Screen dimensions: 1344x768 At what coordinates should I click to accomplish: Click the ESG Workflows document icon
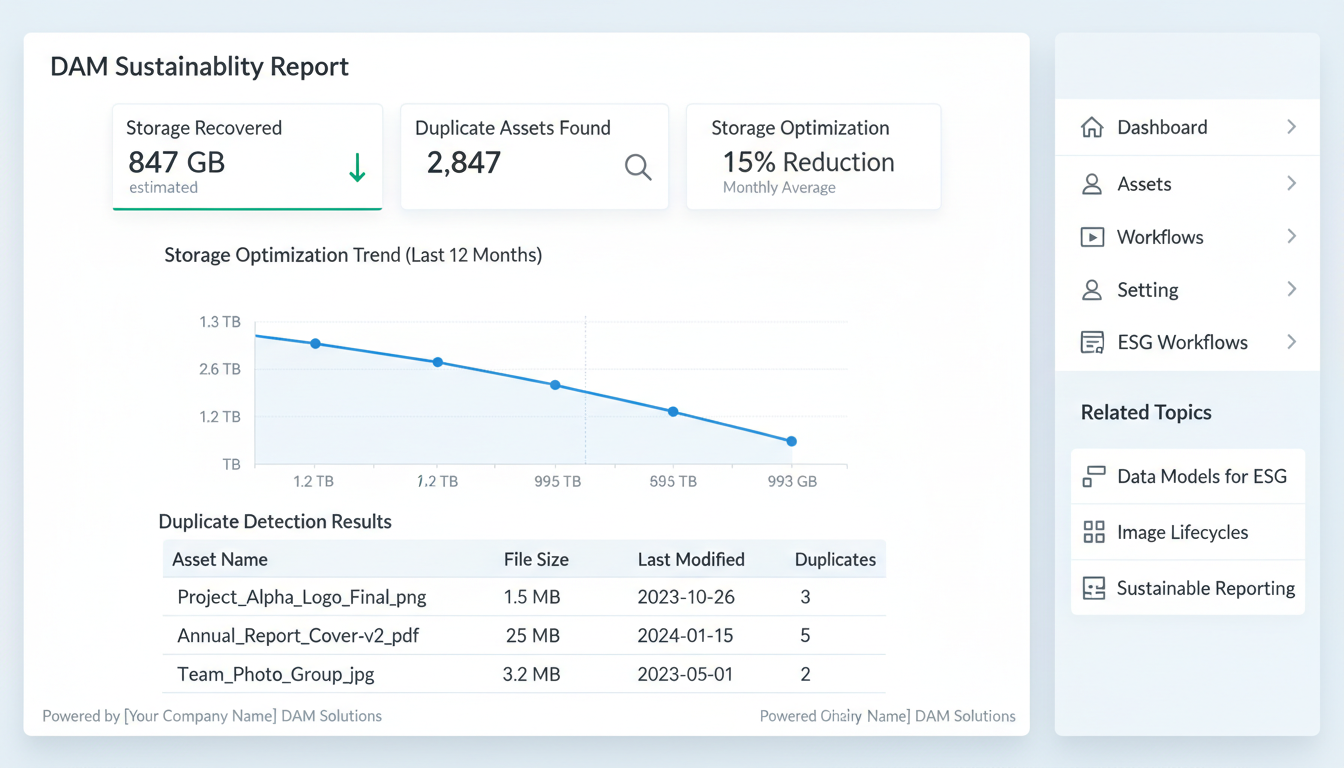pos(1093,342)
